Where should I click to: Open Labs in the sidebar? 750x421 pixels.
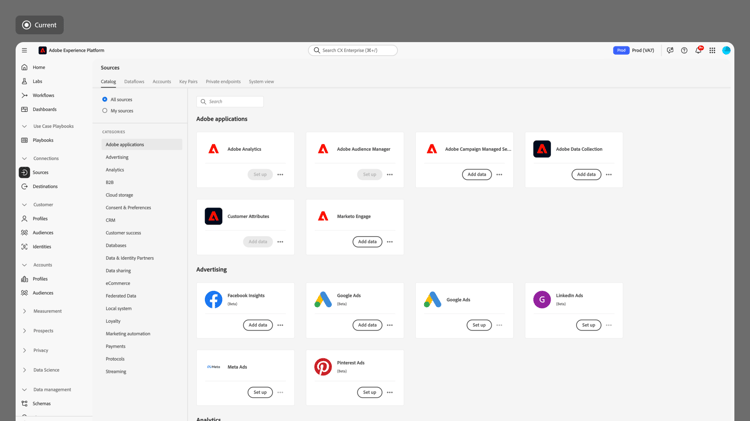(37, 81)
